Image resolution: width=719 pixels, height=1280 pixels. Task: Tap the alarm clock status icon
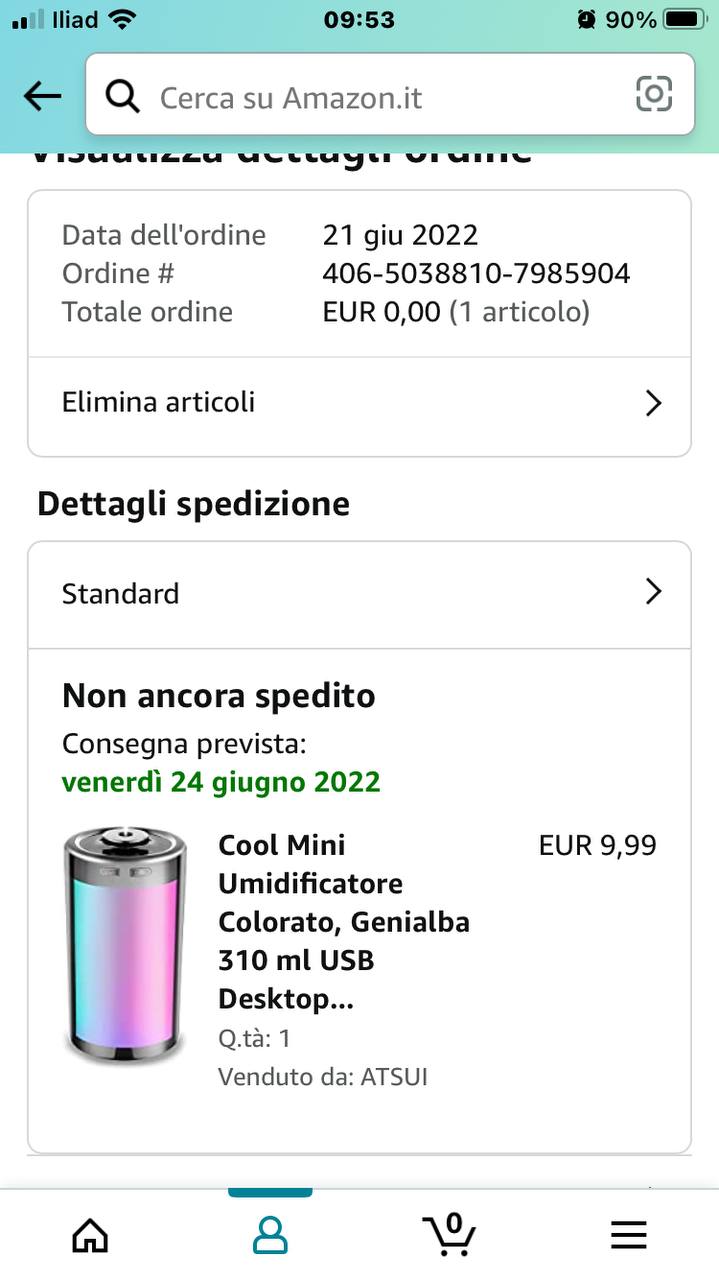click(586, 19)
